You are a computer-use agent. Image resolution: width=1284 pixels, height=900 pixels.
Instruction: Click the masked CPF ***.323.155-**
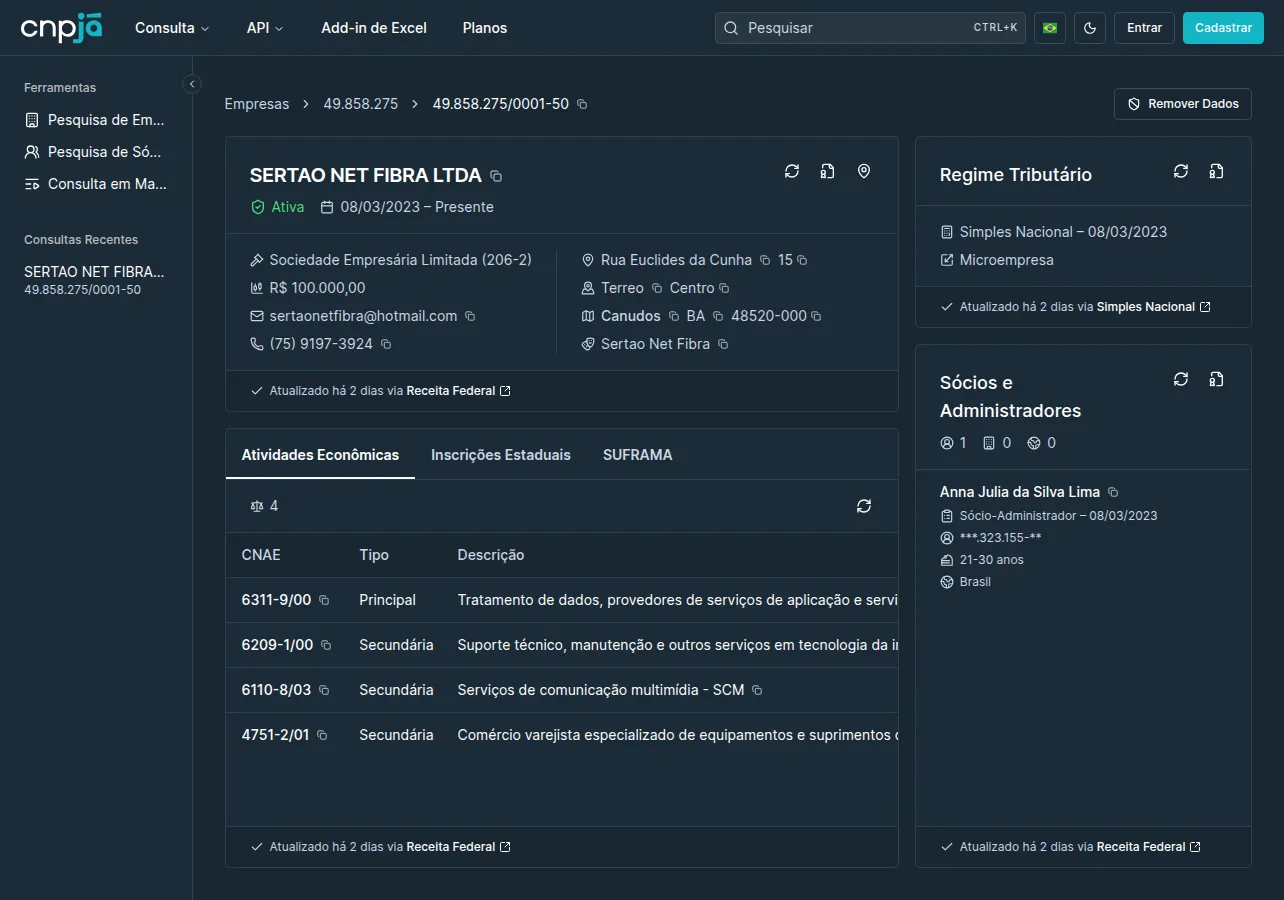coord(1000,538)
